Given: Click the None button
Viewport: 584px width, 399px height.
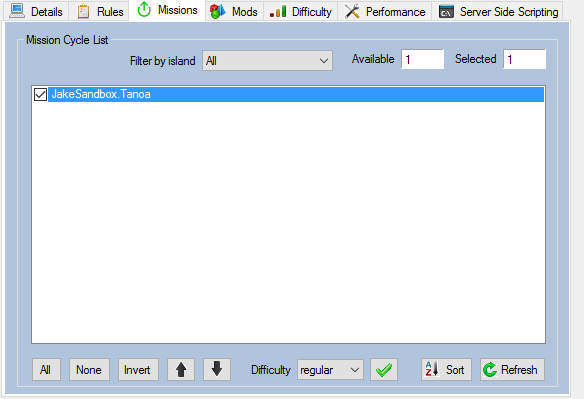Looking at the screenshot, I should (x=89, y=370).
